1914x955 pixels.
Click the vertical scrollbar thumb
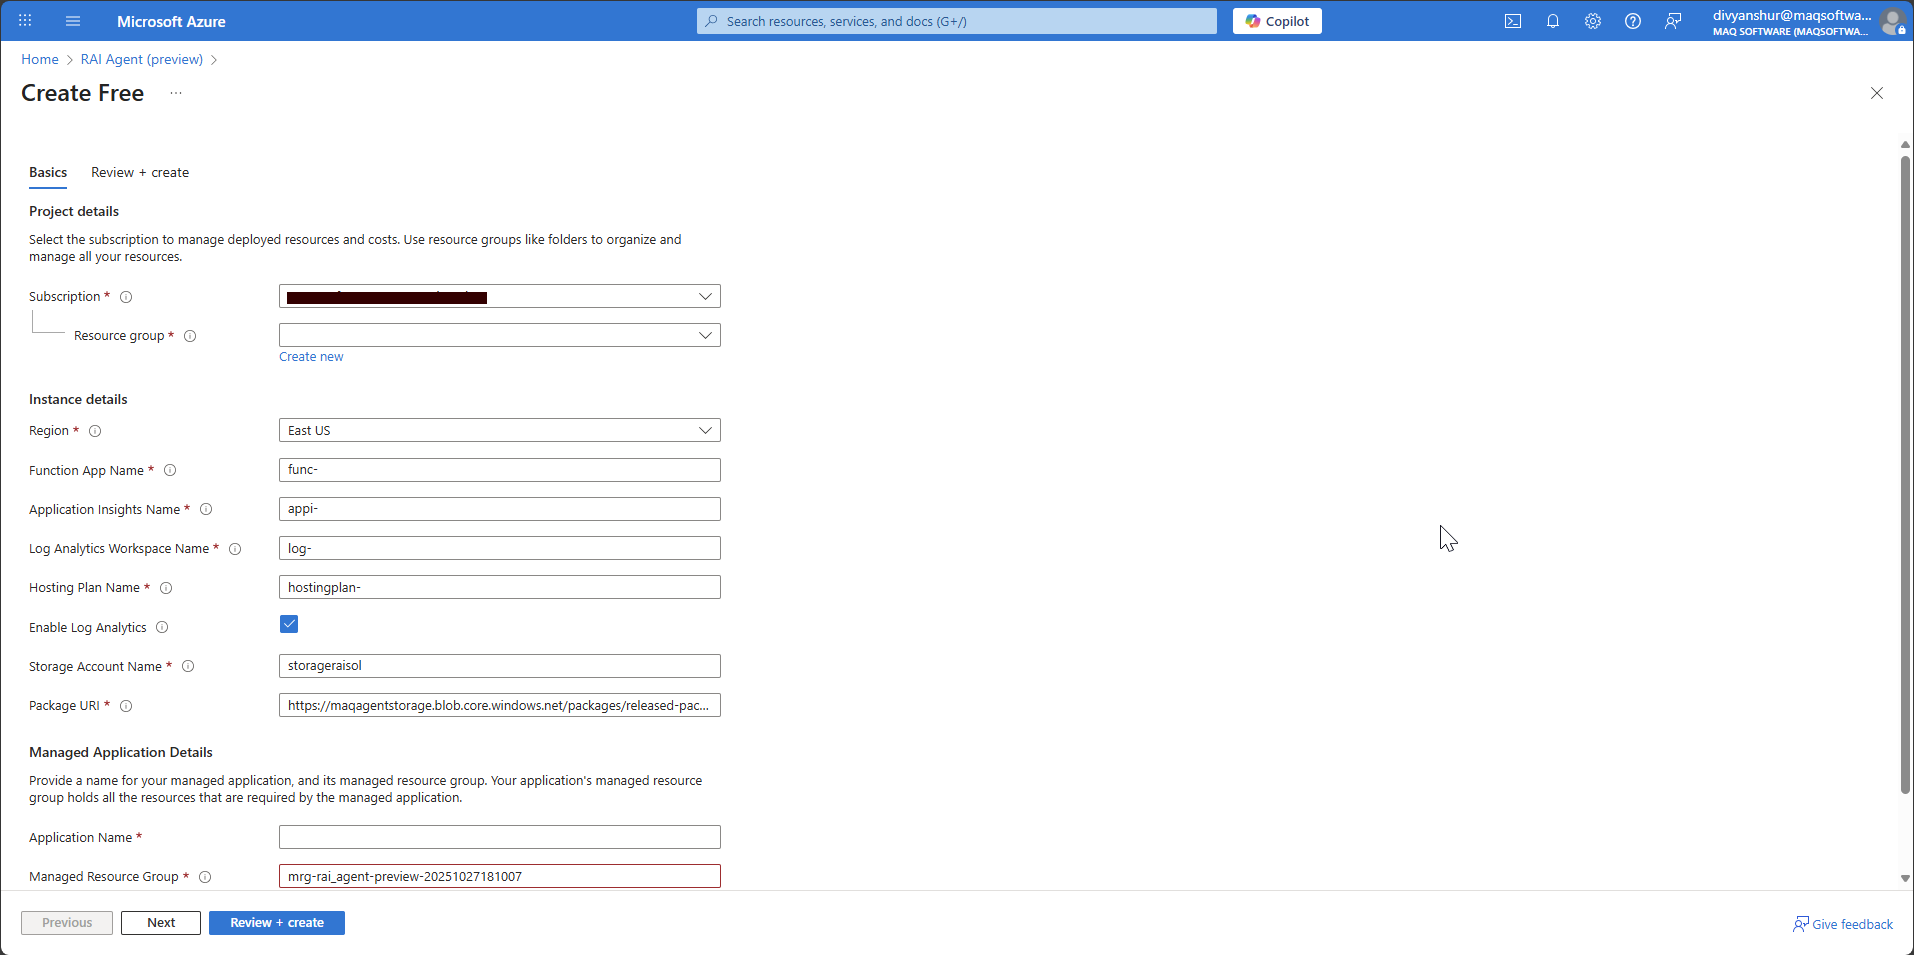click(1905, 475)
